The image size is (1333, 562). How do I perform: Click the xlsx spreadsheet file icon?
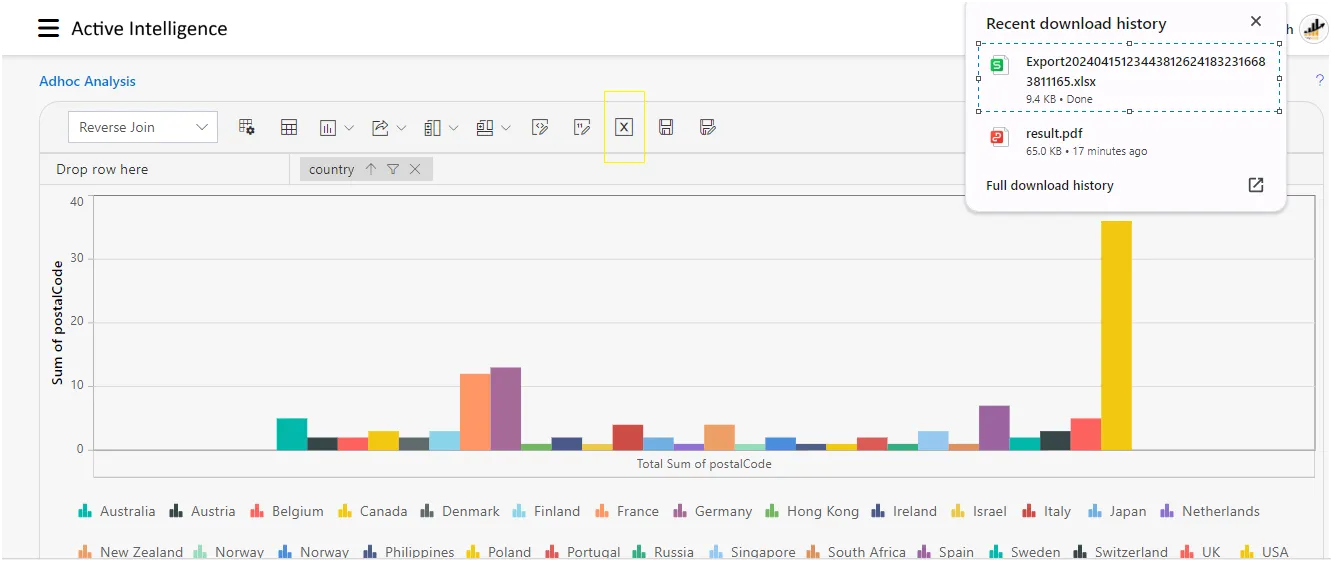coord(999,66)
